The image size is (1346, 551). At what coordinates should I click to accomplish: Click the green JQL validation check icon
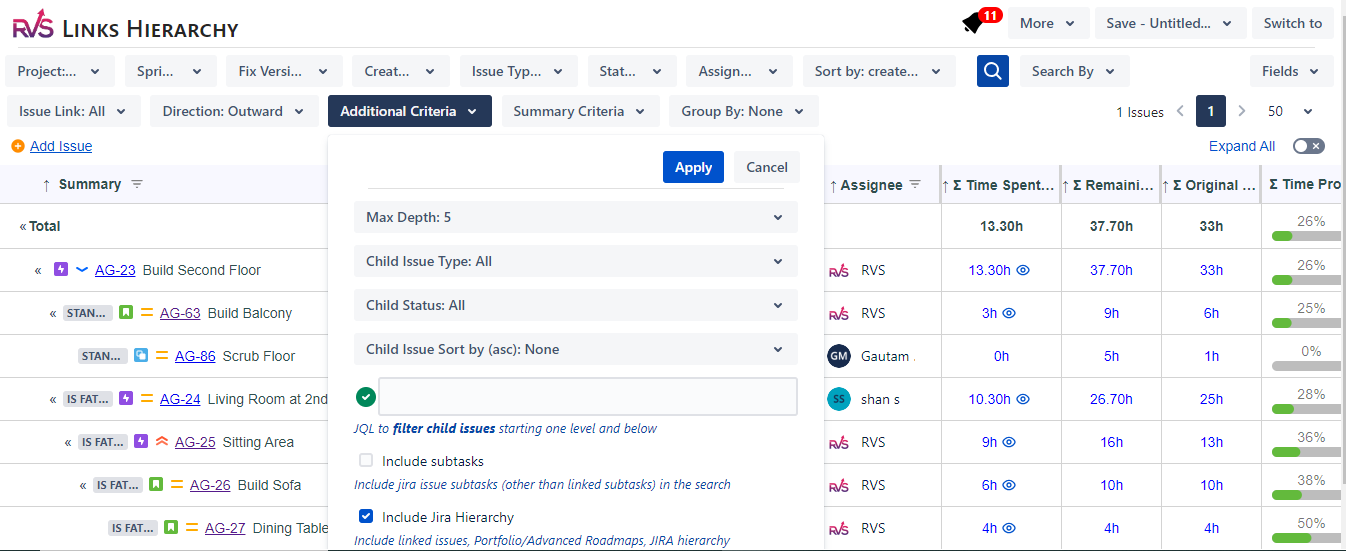(x=366, y=397)
